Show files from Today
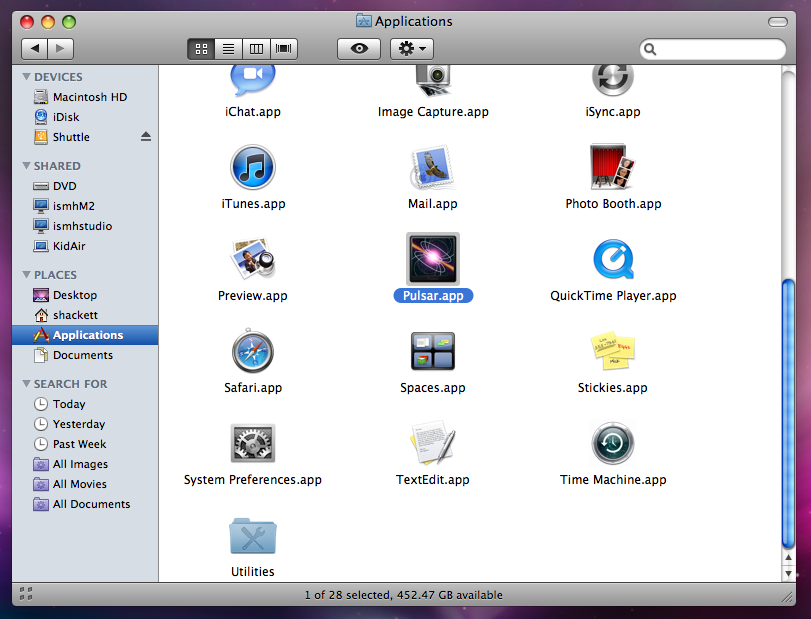Image resolution: width=811 pixels, height=619 pixels. click(85, 404)
